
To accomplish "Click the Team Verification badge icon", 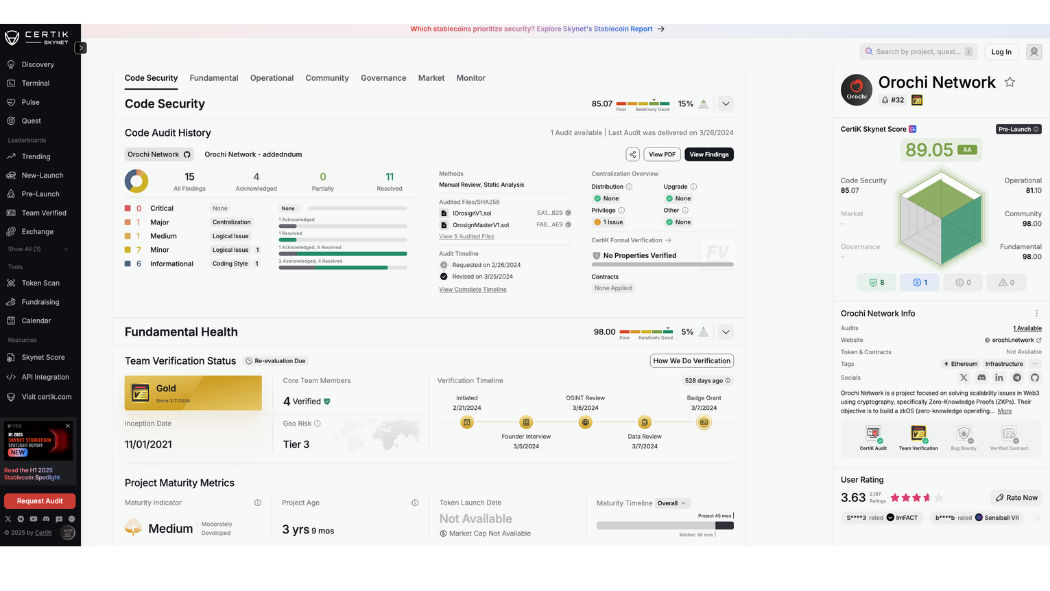I will coord(918,433).
